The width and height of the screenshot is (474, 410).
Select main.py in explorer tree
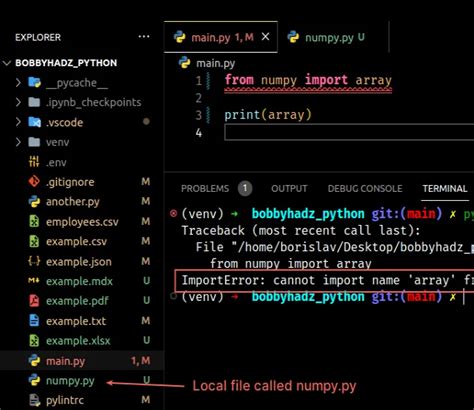tap(82, 361)
